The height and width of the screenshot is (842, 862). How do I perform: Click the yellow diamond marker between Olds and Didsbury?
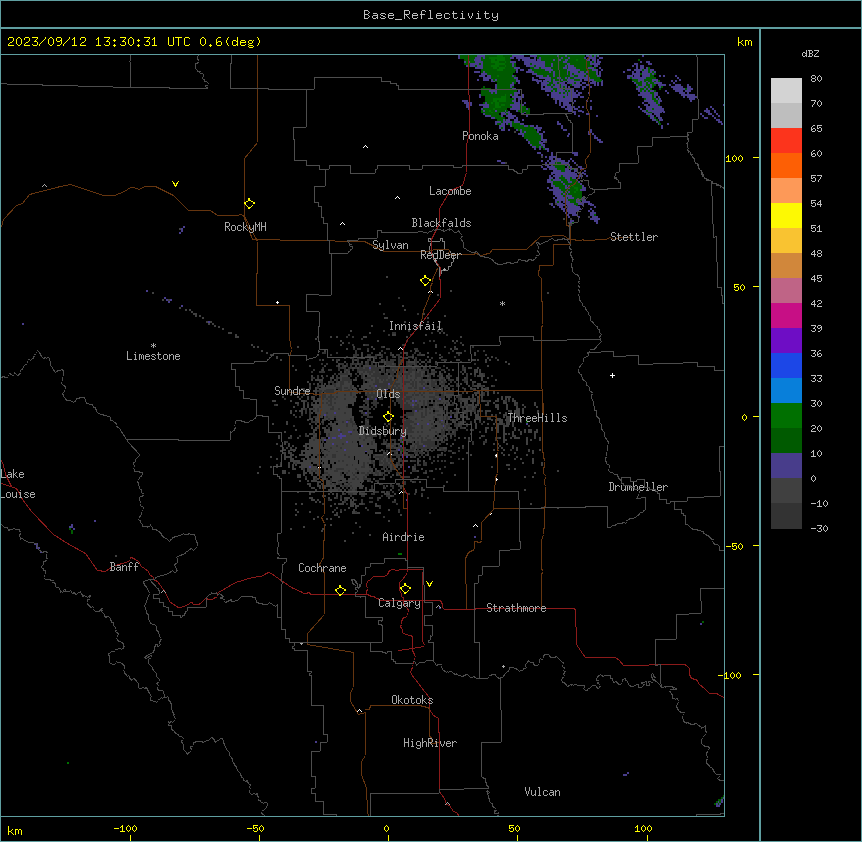(x=389, y=417)
